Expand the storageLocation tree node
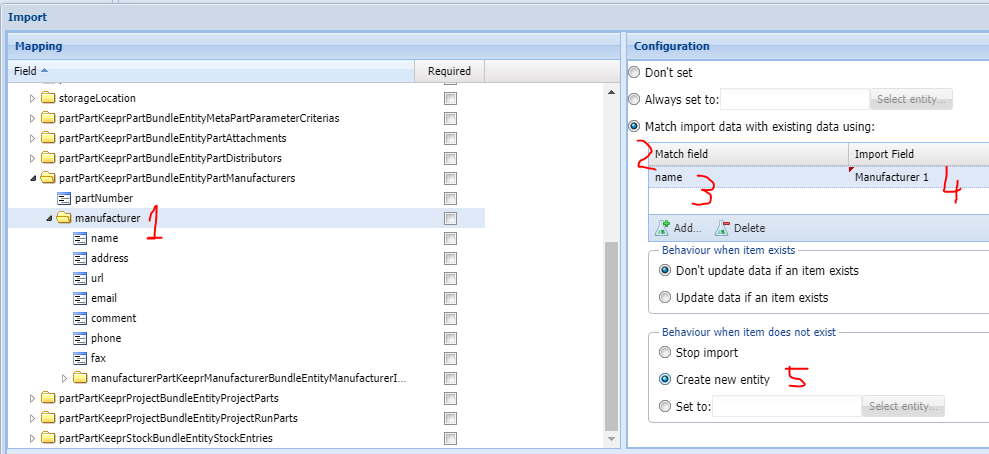The width and height of the screenshot is (989, 454). point(33,98)
